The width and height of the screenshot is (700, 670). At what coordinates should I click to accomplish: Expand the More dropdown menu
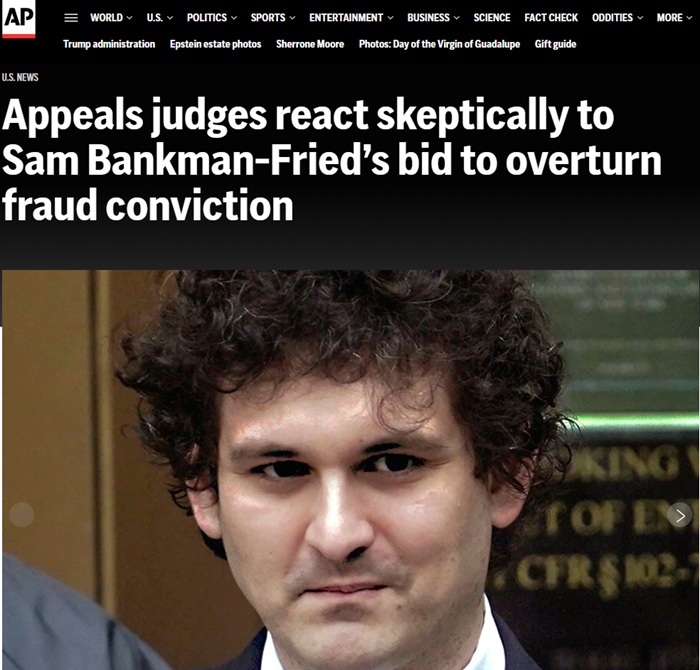click(x=674, y=17)
